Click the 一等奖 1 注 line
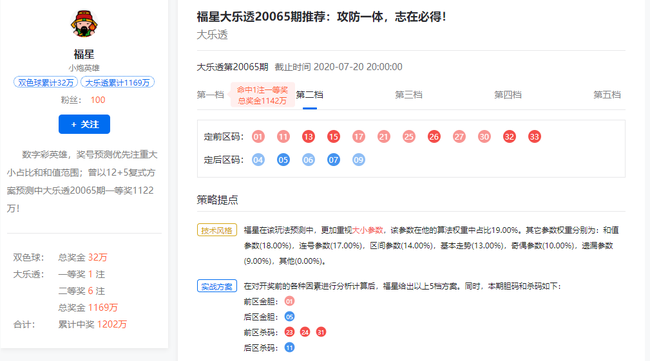 tap(82, 274)
